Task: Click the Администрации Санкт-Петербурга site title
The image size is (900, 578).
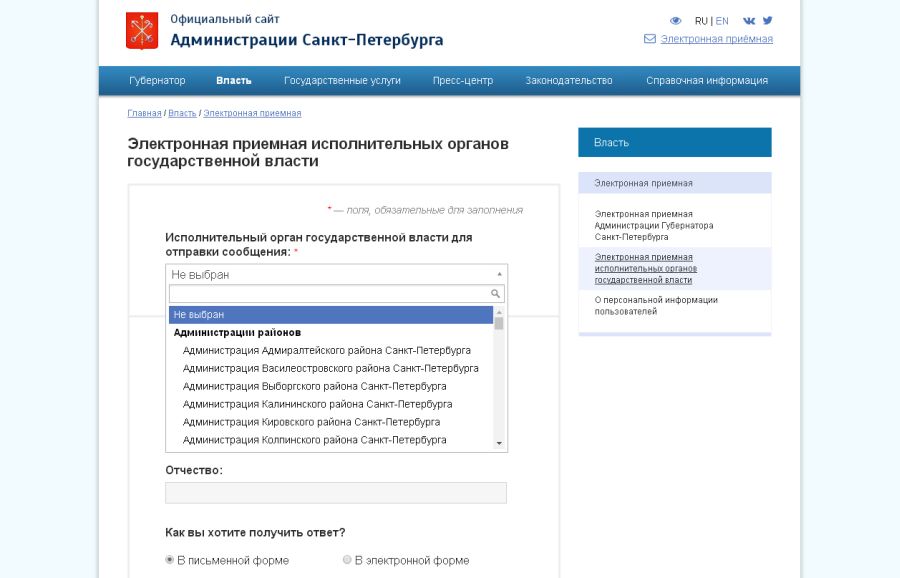Action: coord(307,40)
